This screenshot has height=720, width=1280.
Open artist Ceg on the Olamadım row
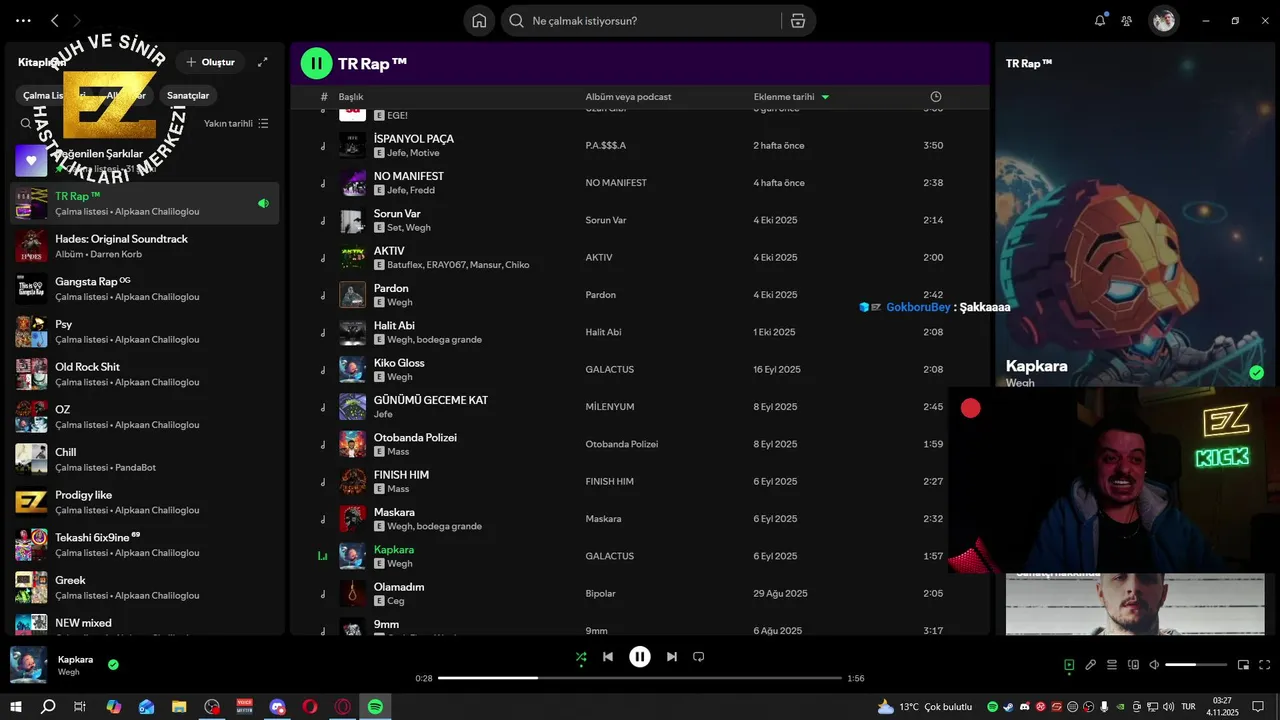[x=396, y=601]
